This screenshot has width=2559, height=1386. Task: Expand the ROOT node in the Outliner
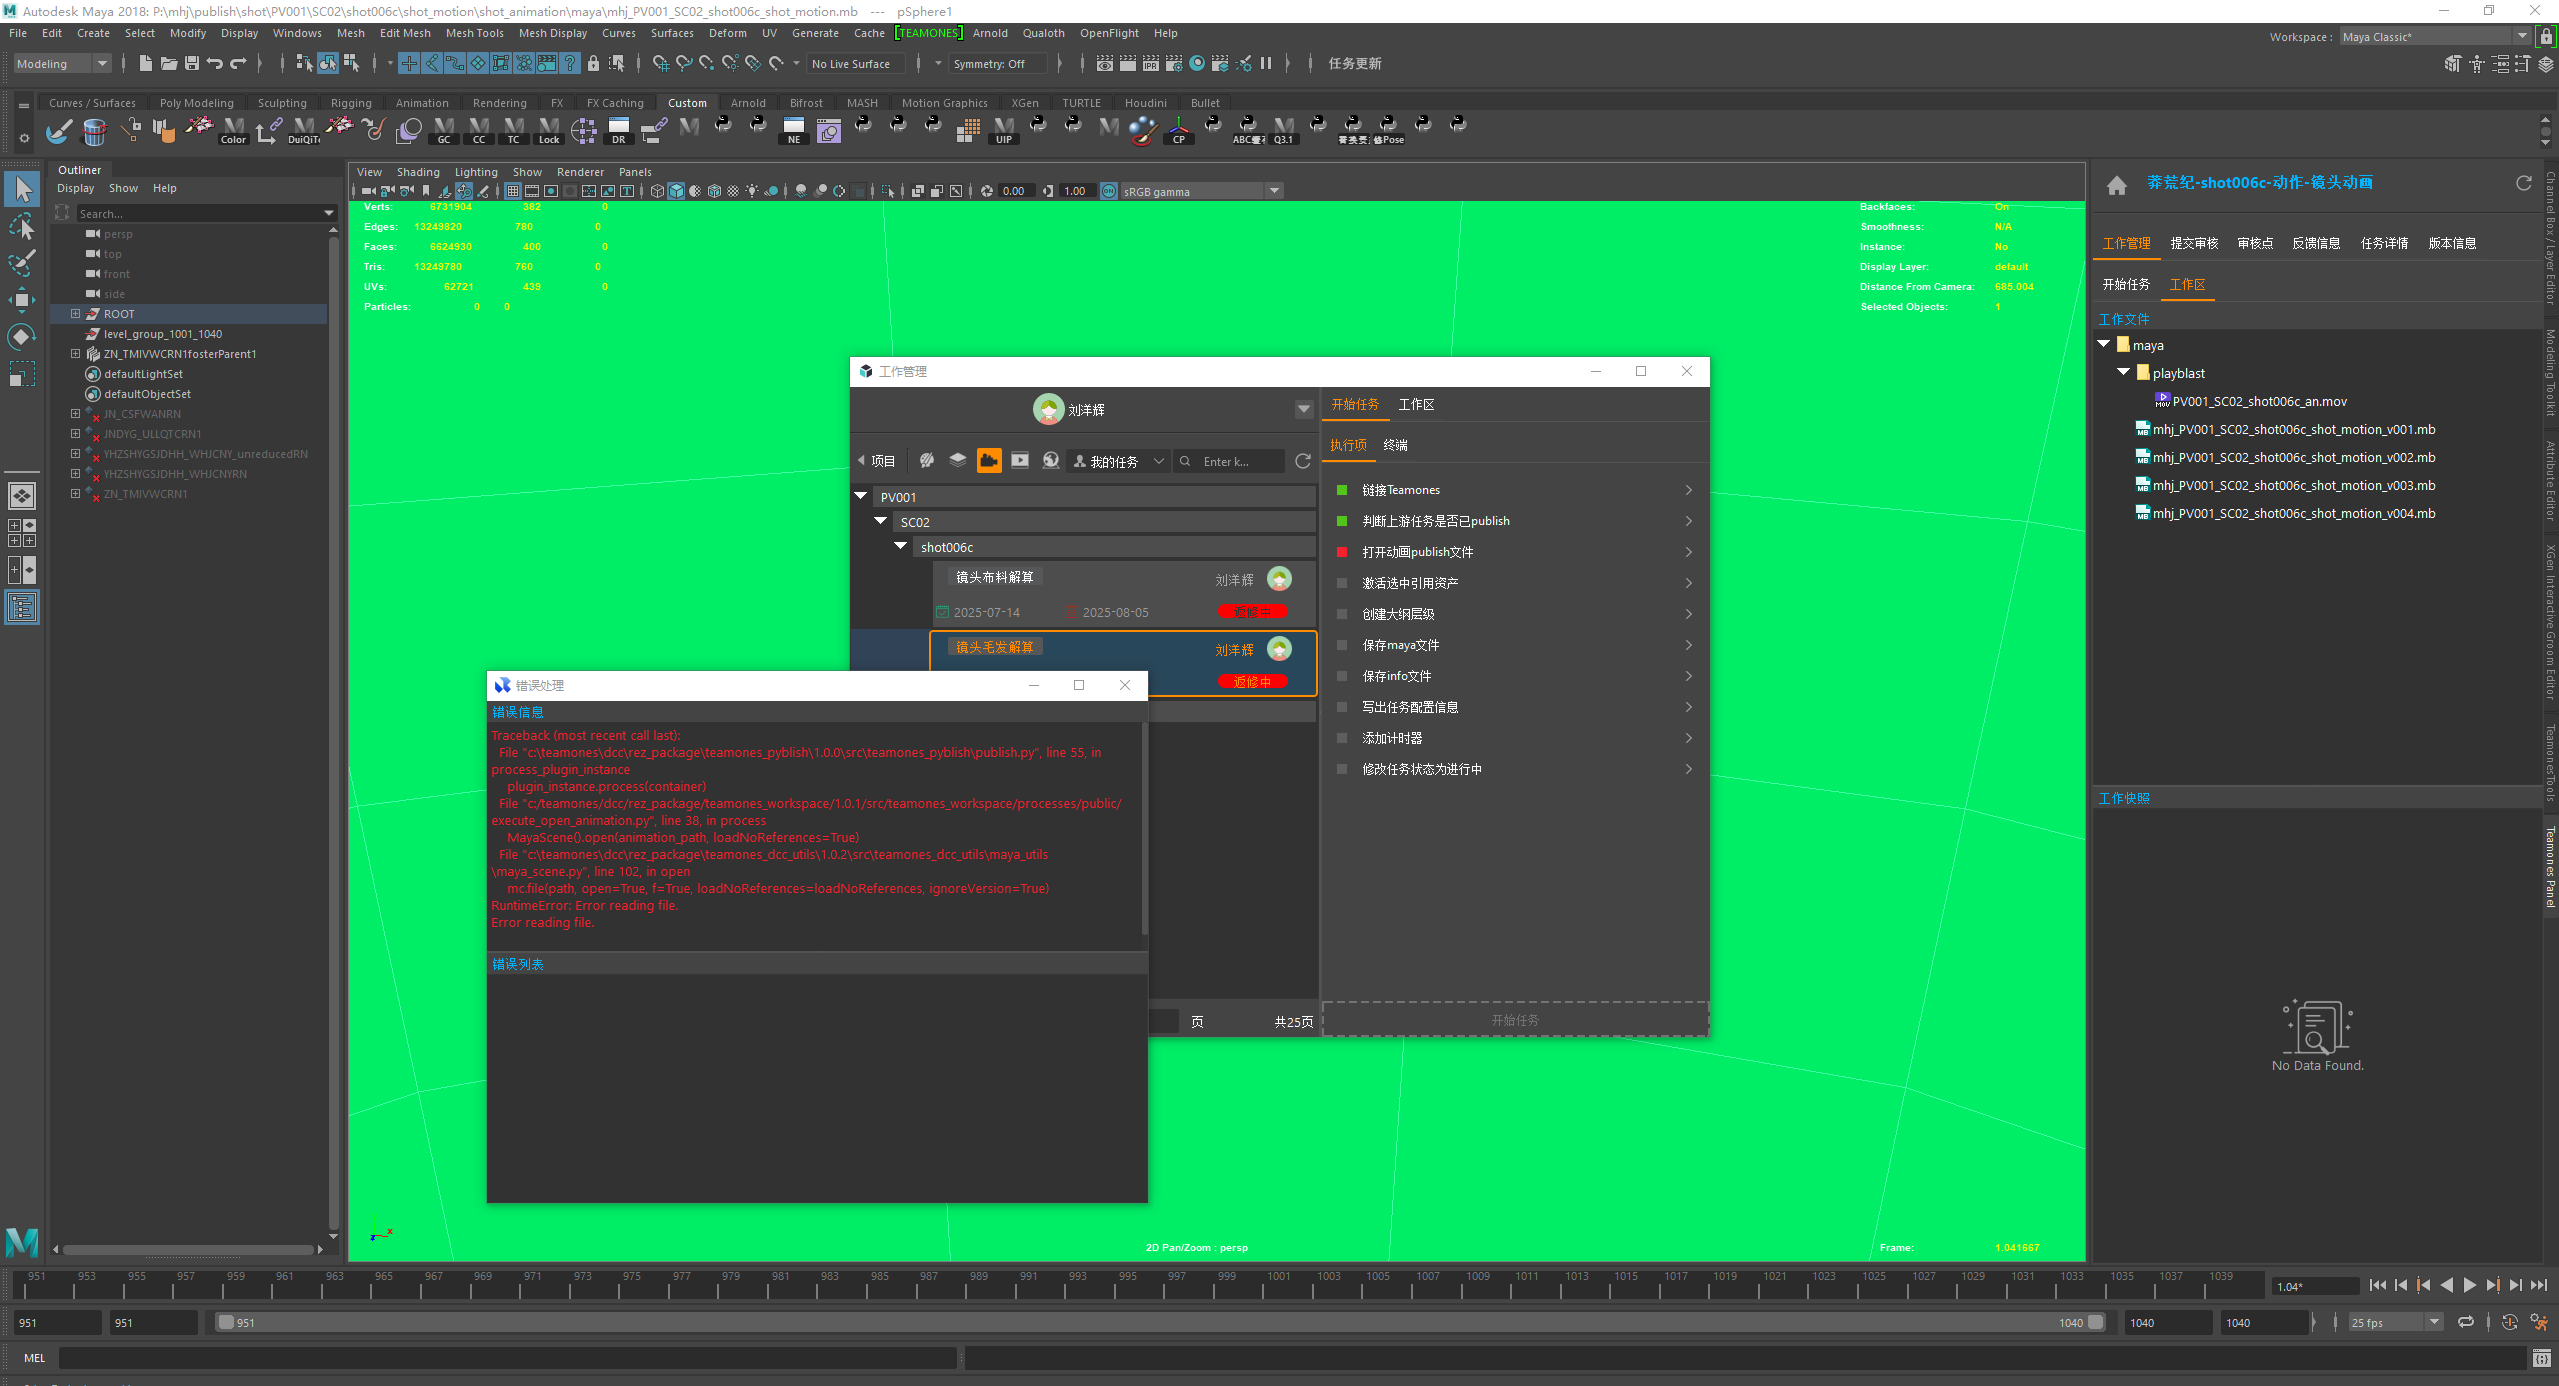[75, 314]
